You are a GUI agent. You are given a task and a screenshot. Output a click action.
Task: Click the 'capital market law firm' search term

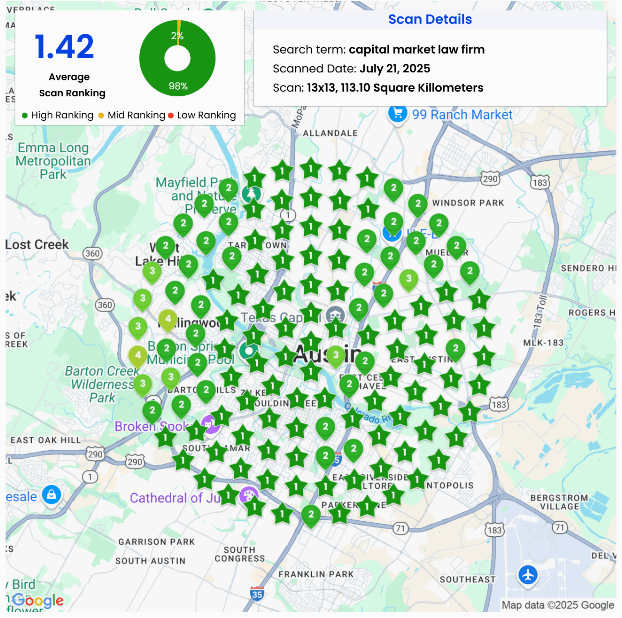click(x=417, y=50)
